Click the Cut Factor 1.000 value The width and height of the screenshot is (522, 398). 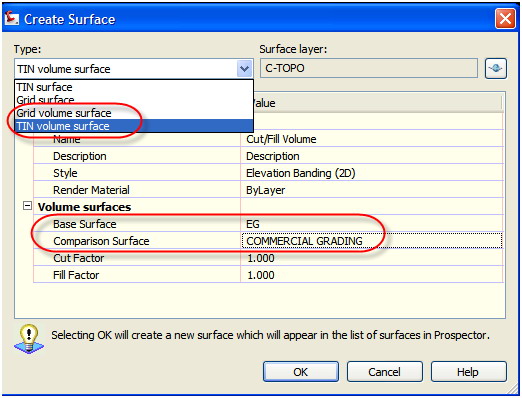tap(372, 258)
